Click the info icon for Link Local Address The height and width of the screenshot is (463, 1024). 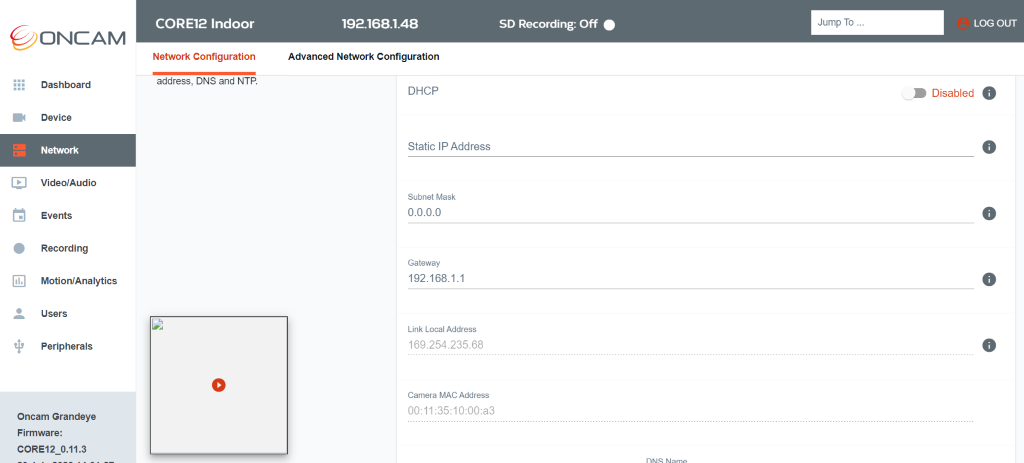[x=989, y=345]
